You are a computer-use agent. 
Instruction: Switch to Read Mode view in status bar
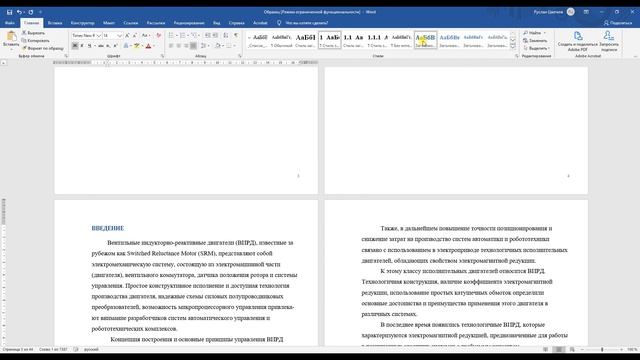[x=545, y=350]
